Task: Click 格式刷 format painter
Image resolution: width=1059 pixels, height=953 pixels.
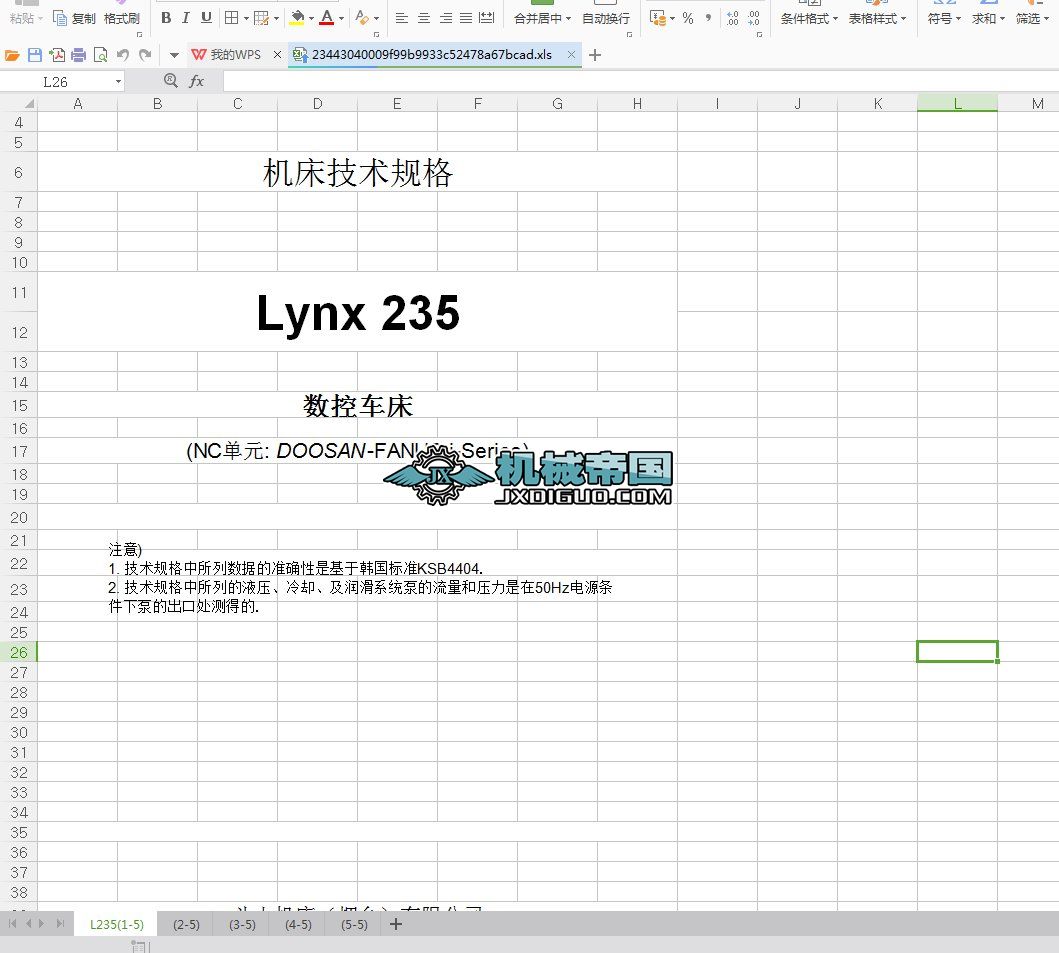Action: (122, 18)
